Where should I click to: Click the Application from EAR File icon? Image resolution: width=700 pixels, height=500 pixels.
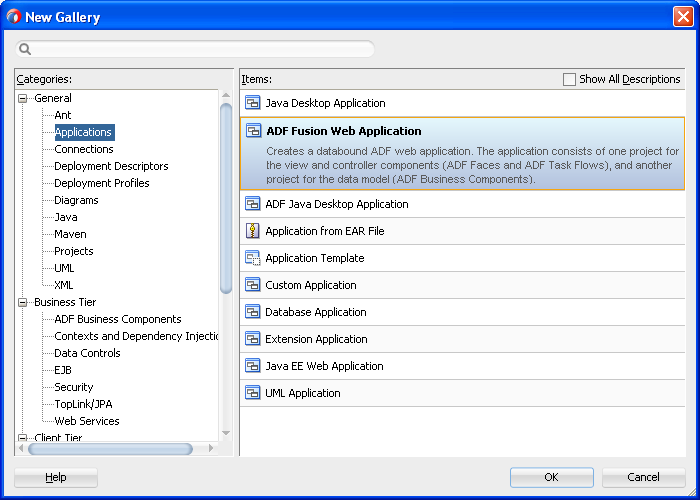click(x=253, y=231)
